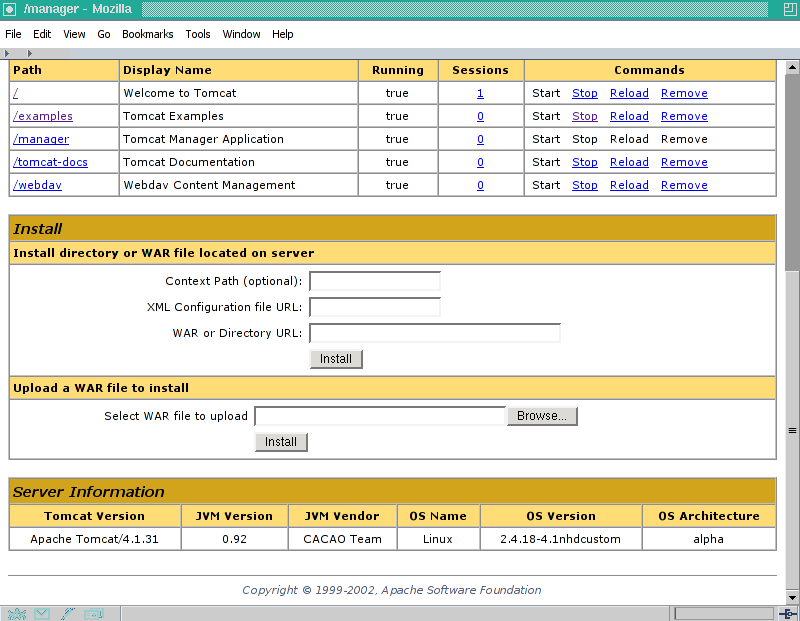Screen dimensions: 800x621
Task: Expand the first collapsed toolbar grippy arrow
Action: [x=7, y=53]
